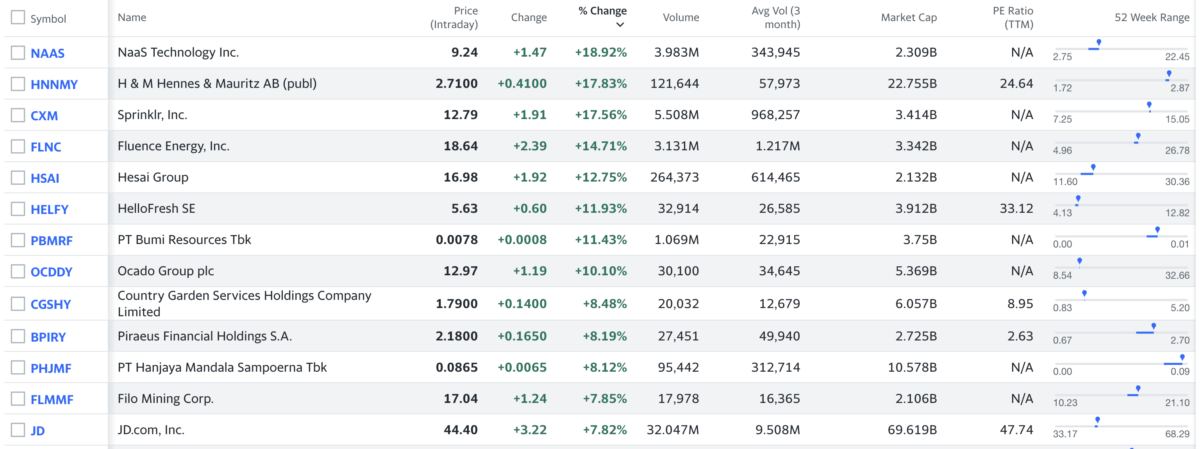This screenshot has height=449, width=1200.
Task: Select the JD row checkbox
Action: point(17,430)
